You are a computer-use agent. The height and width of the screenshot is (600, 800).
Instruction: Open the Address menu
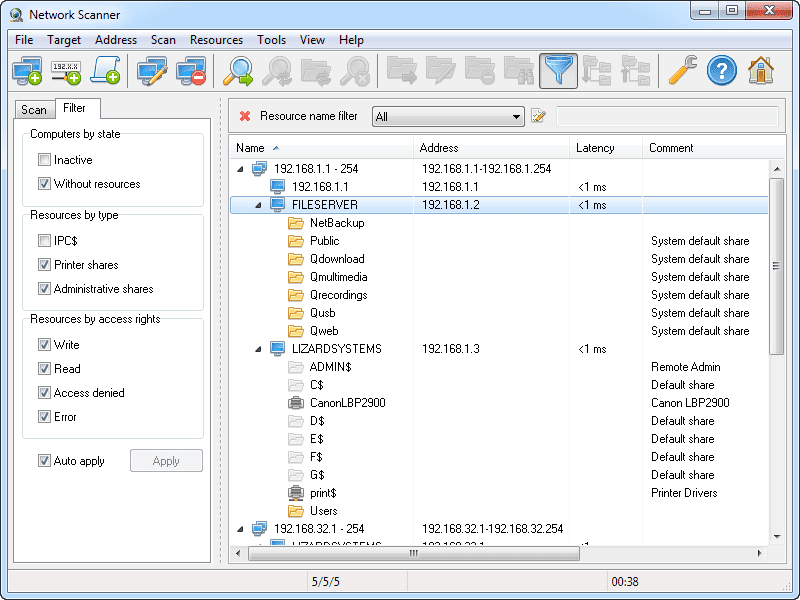(x=116, y=40)
